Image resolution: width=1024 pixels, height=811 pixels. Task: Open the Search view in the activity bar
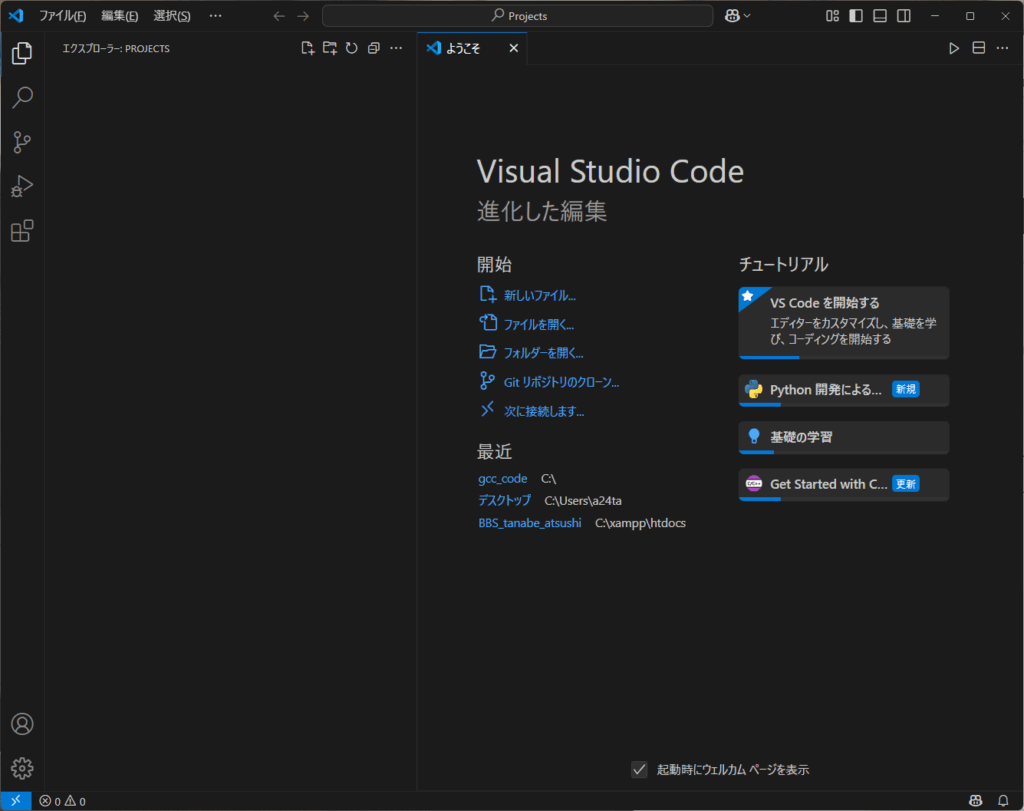22,97
